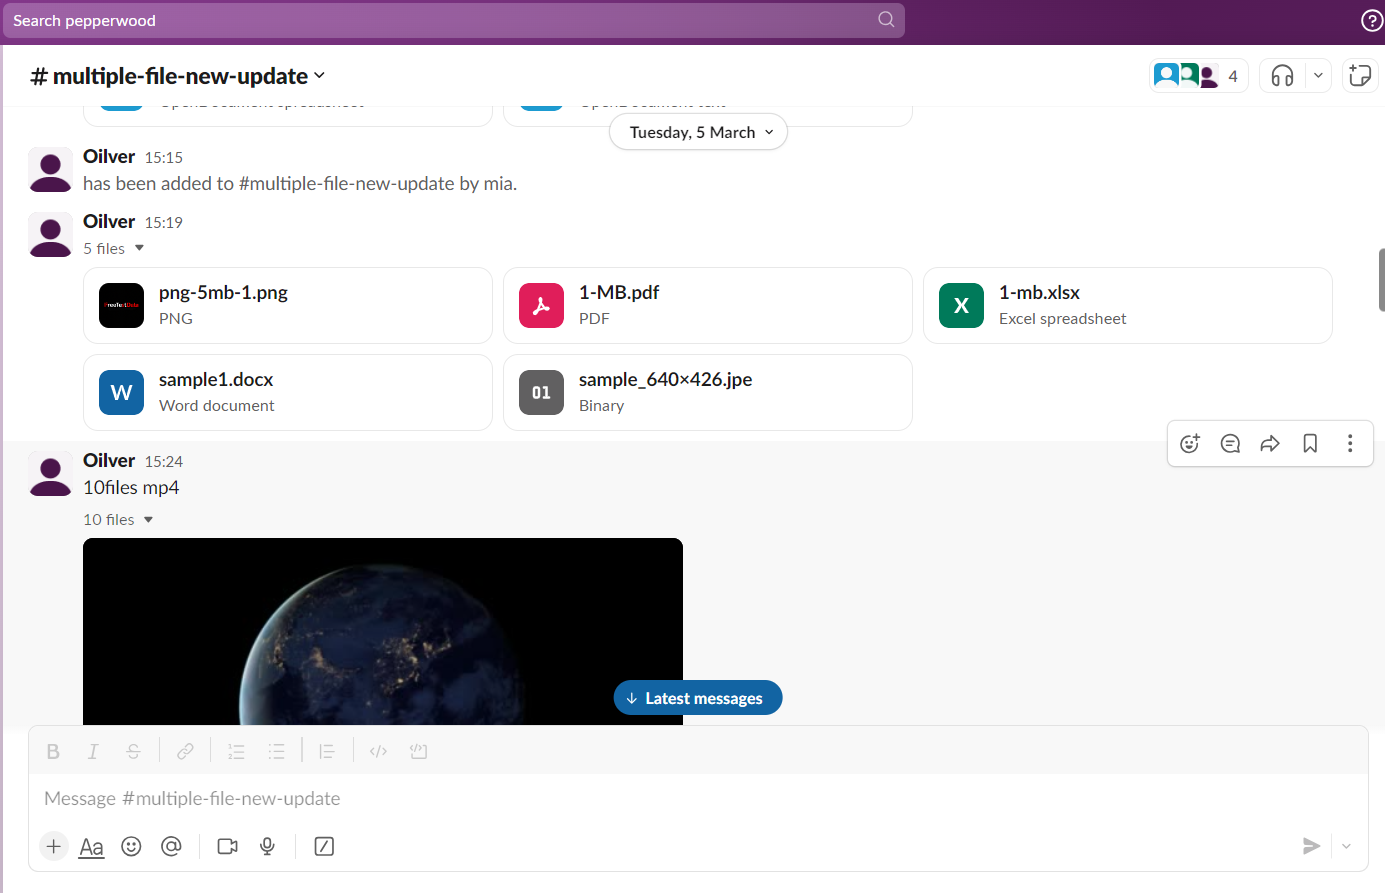
Task: Toggle bold text formatting
Action: pyautogui.click(x=54, y=751)
